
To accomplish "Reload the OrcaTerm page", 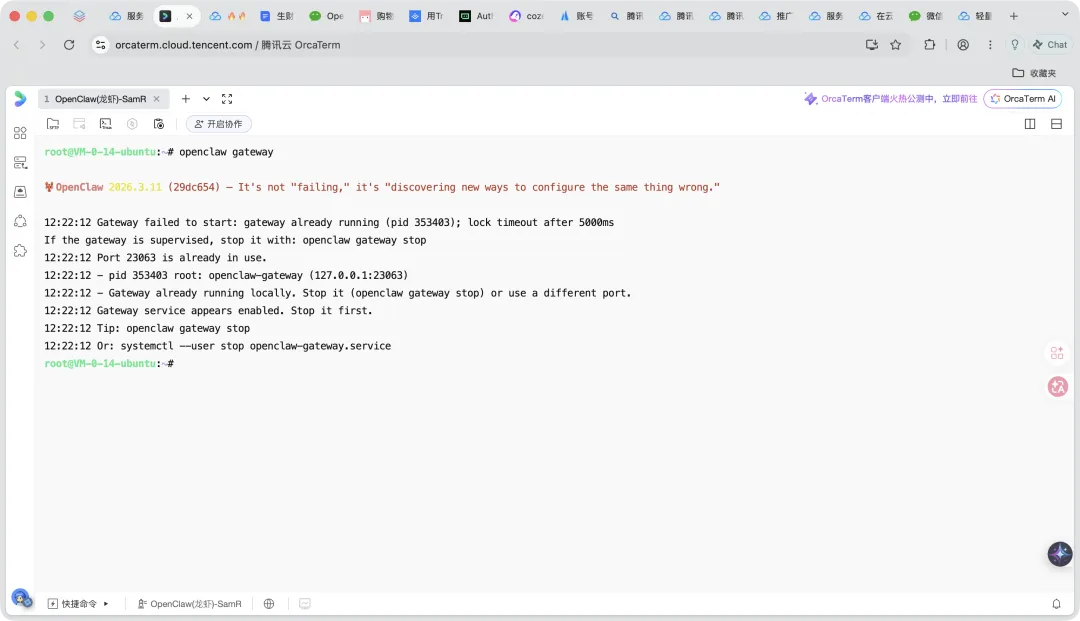I will coord(69,45).
